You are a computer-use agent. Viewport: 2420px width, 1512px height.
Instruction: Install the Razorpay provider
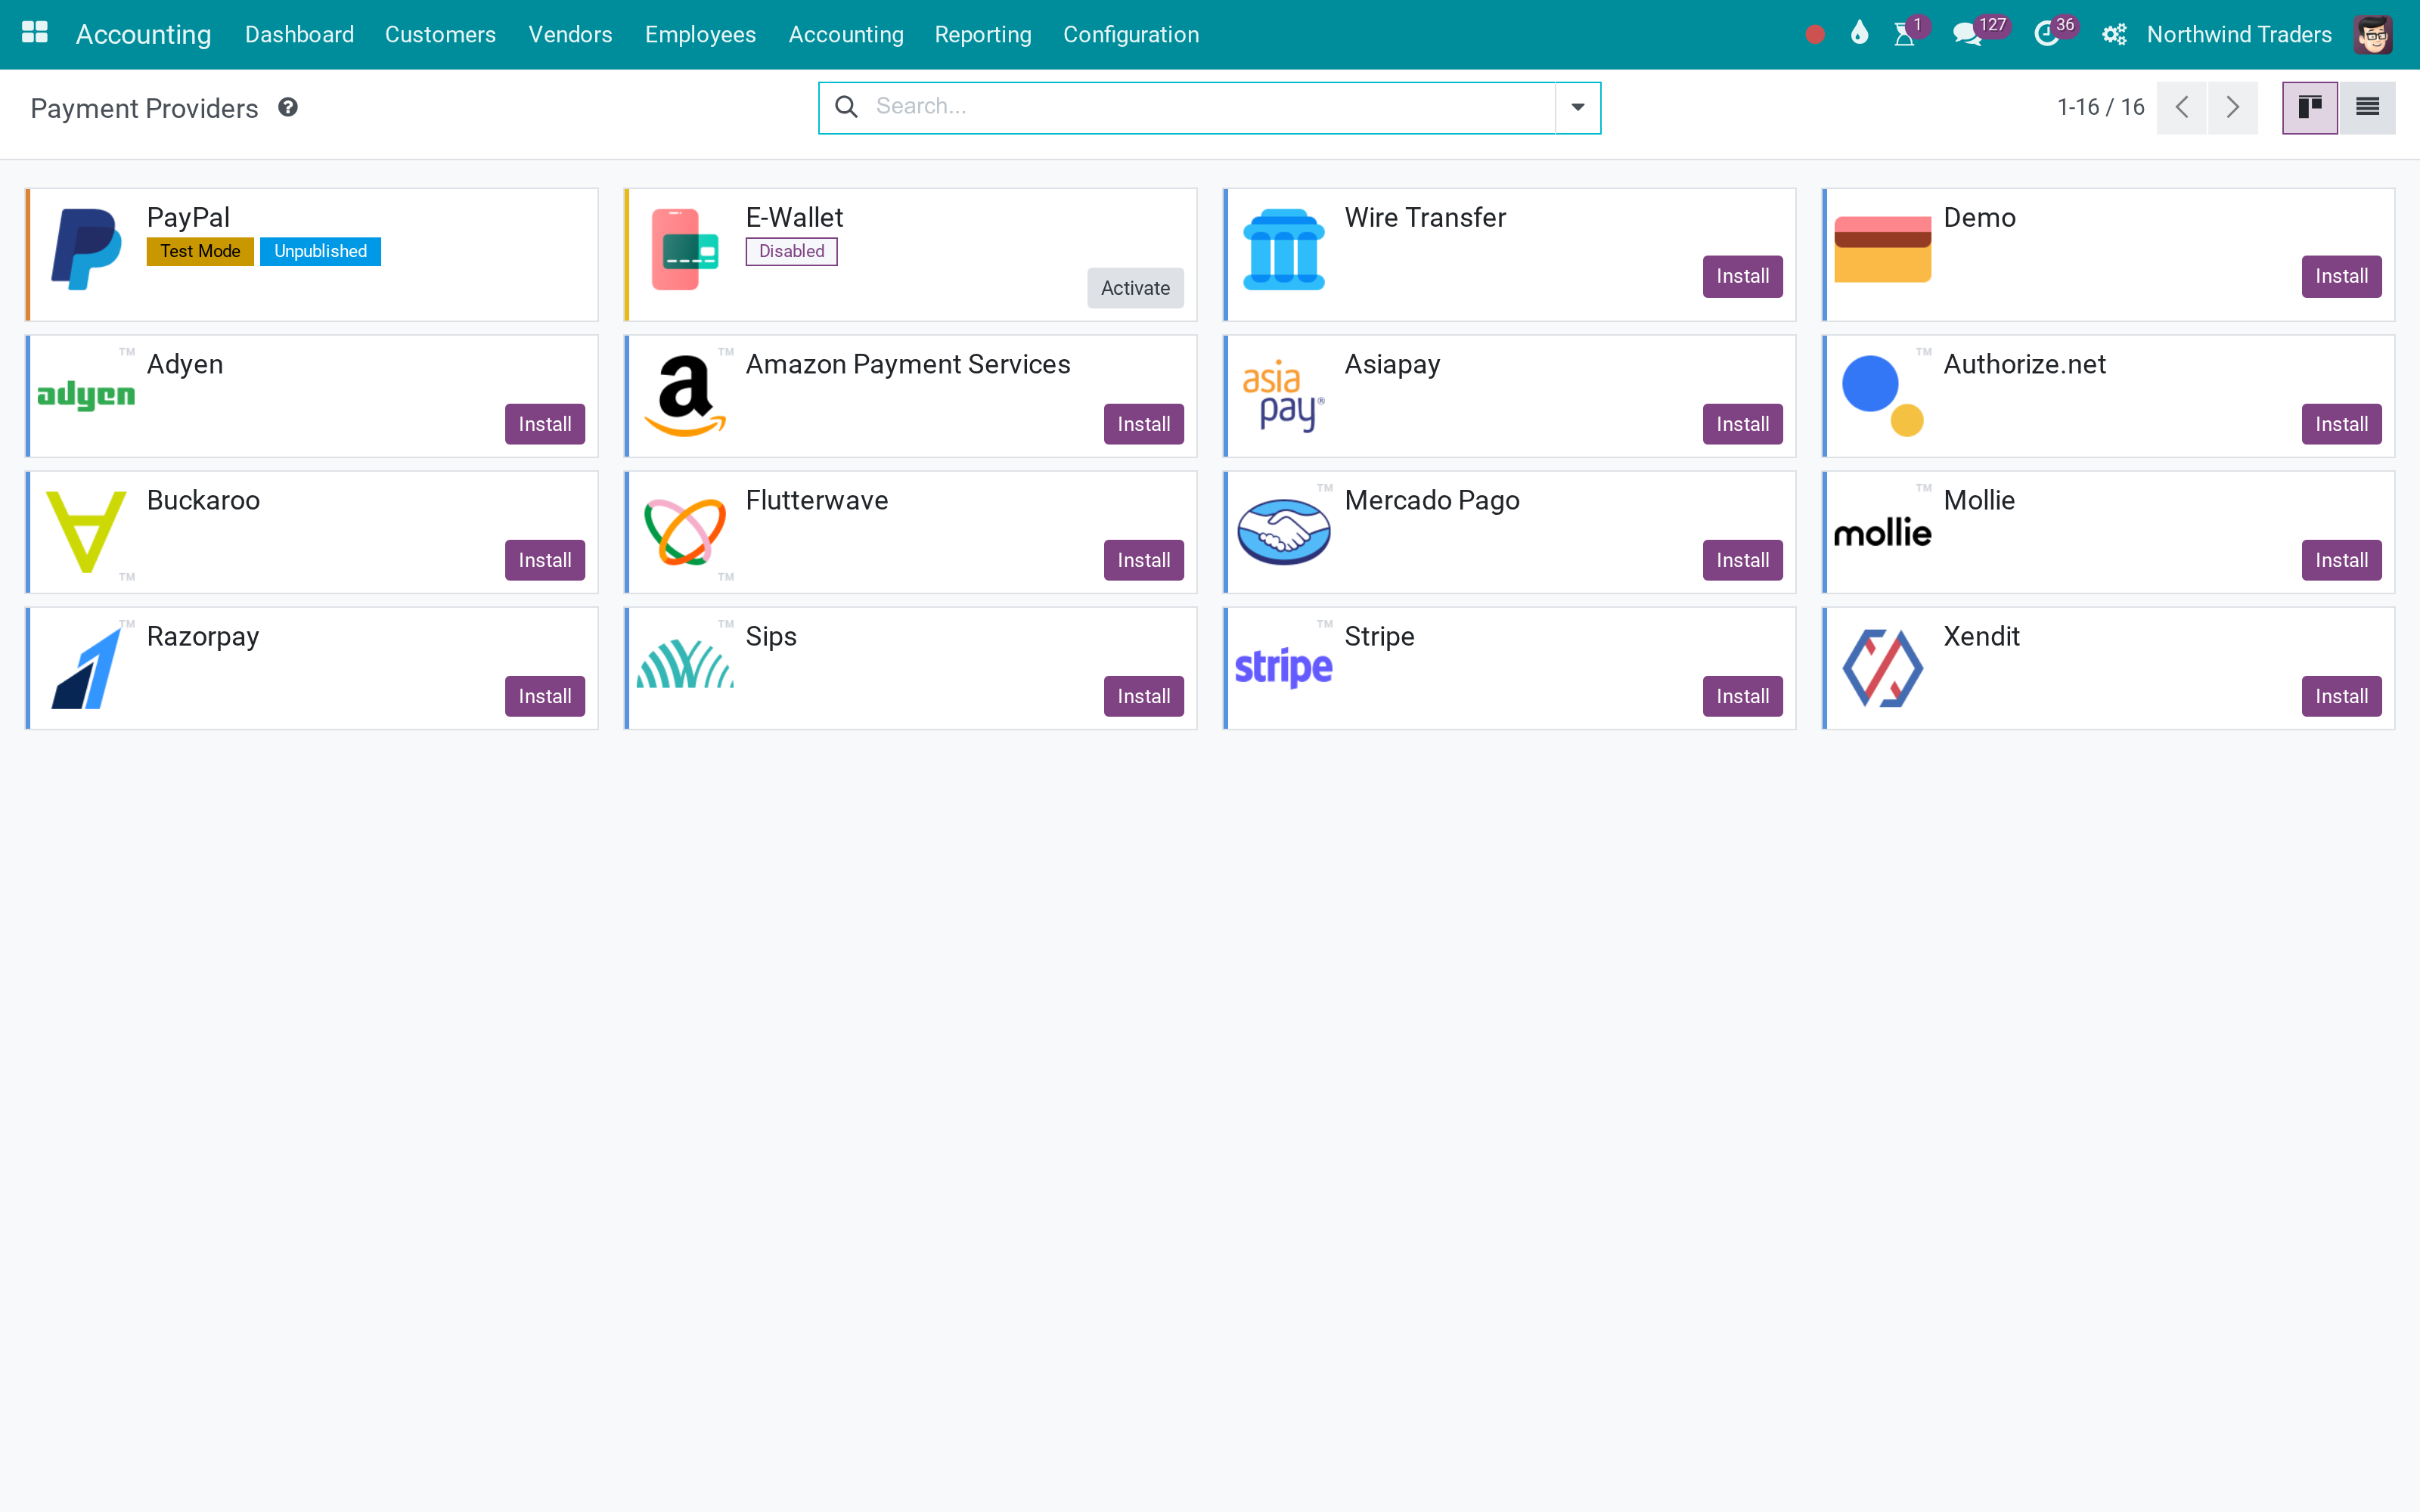coord(545,696)
